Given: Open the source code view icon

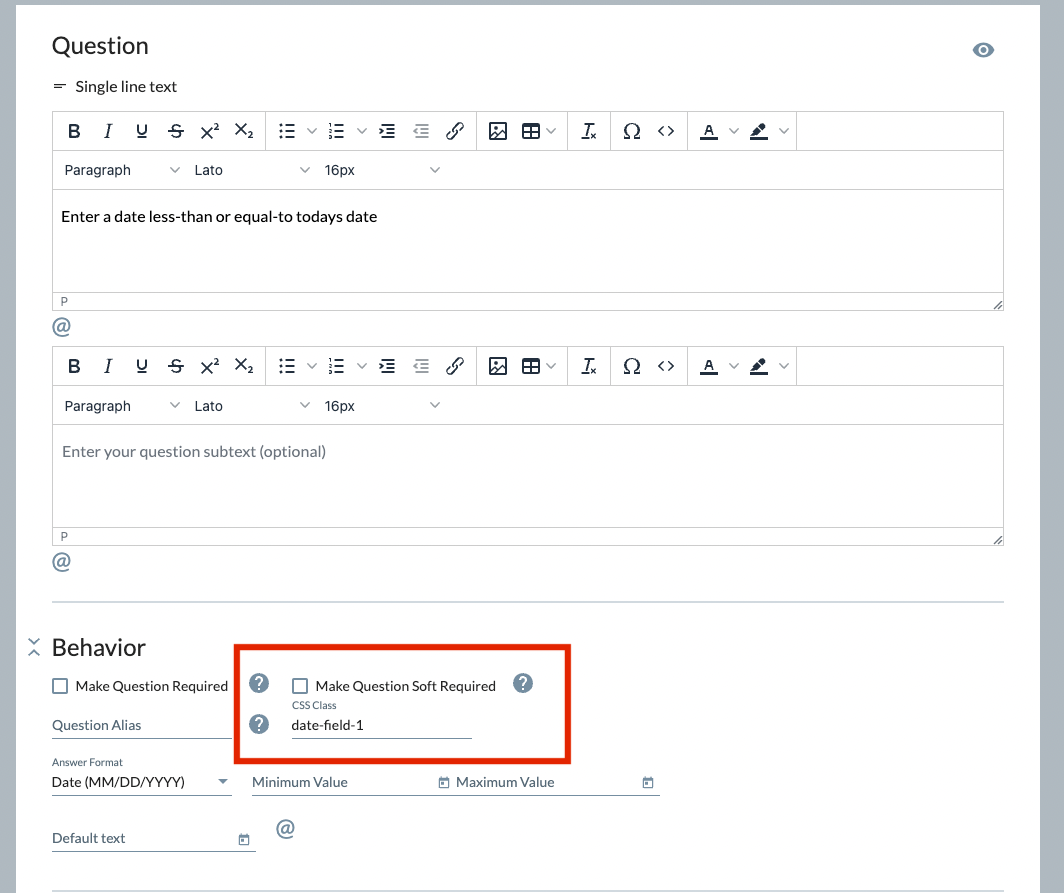Looking at the screenshot, I should click(x=666, y=130).
